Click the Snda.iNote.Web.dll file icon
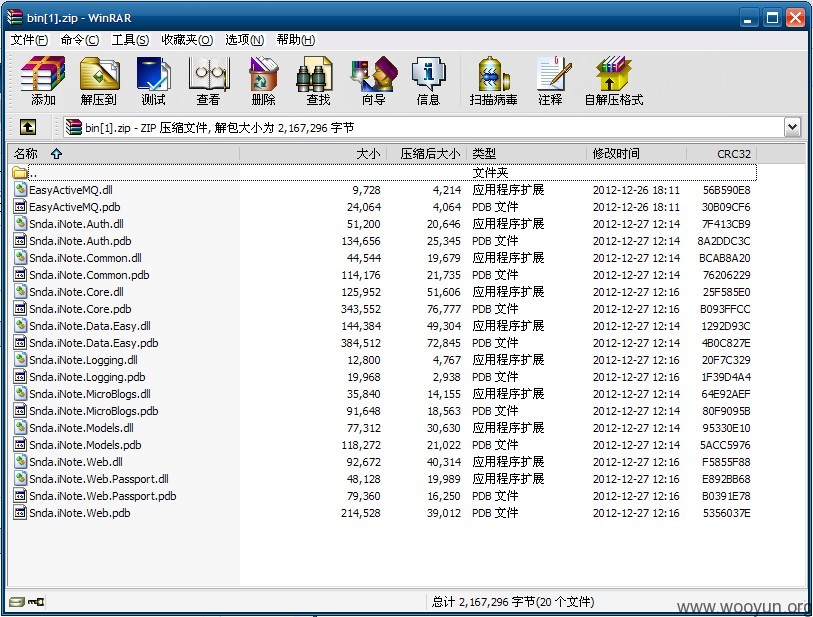The height and width of the screenshot is (617, 813). 20,462
